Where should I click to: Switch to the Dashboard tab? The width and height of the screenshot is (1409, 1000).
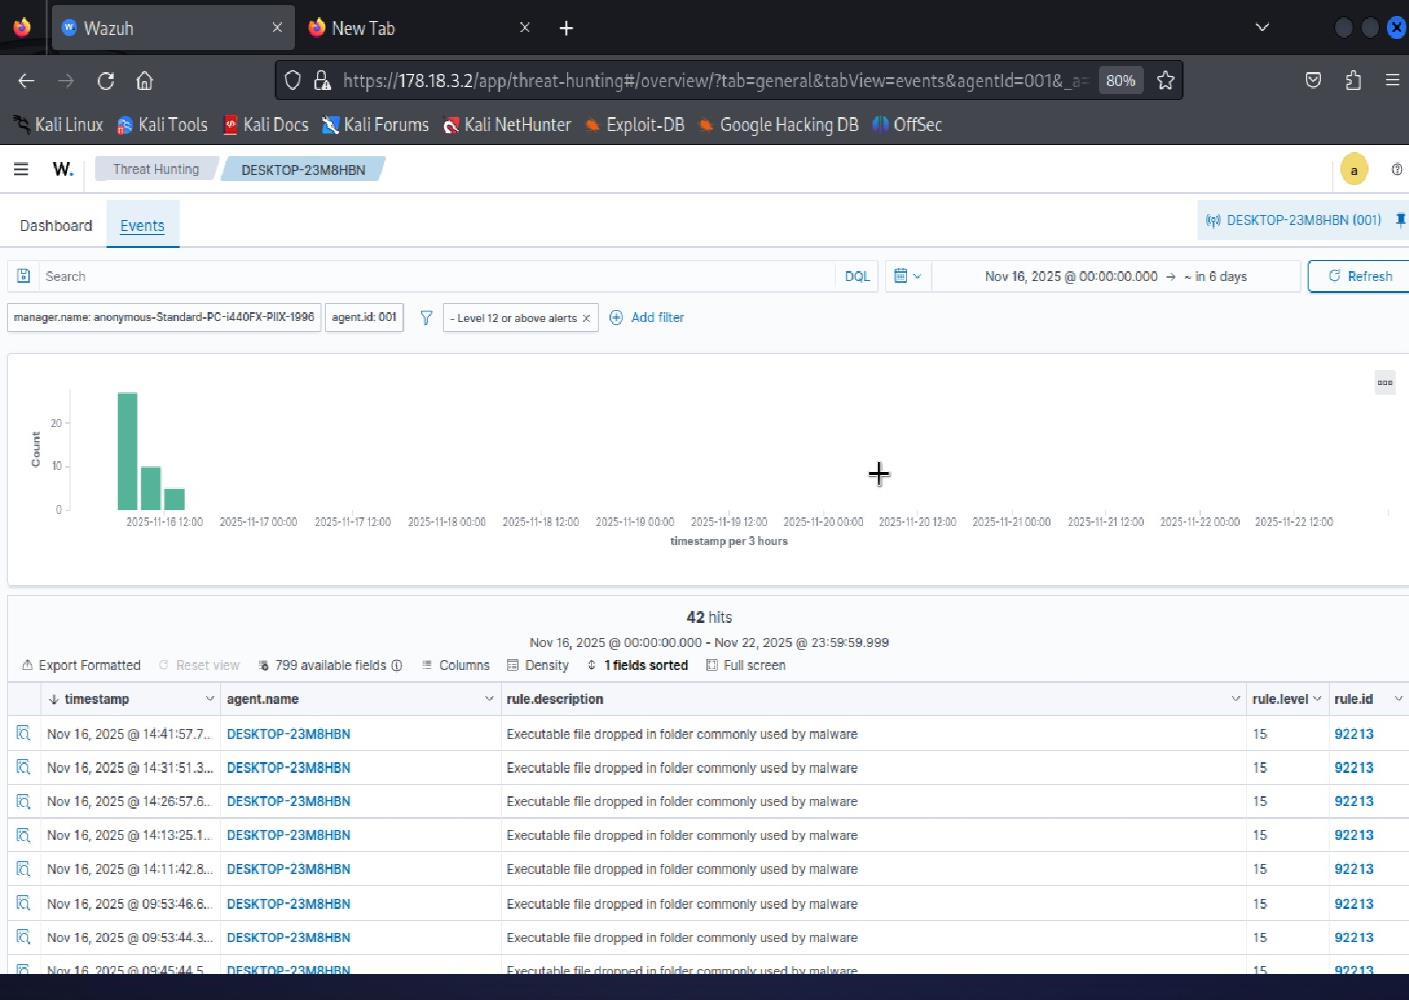pyautogui.click(x=56, y=226)
